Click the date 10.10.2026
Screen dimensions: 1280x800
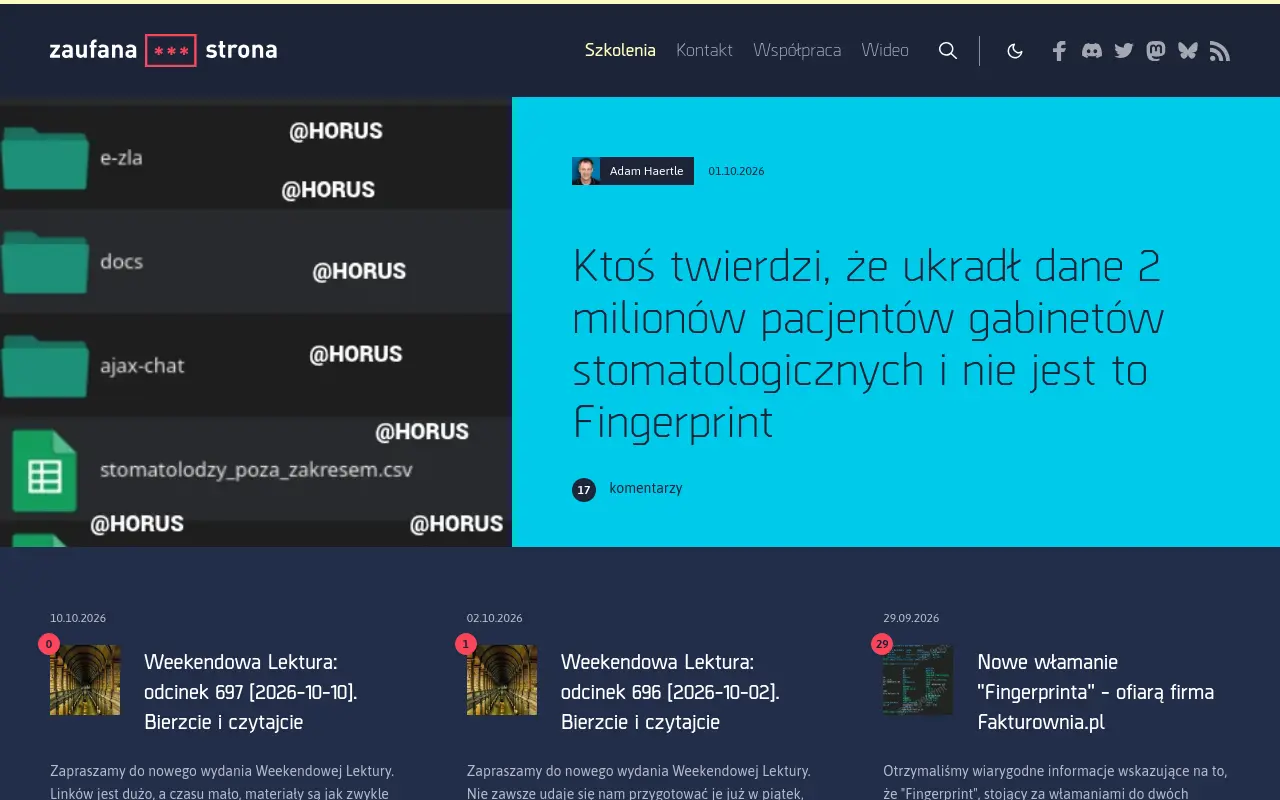point(78,618)
